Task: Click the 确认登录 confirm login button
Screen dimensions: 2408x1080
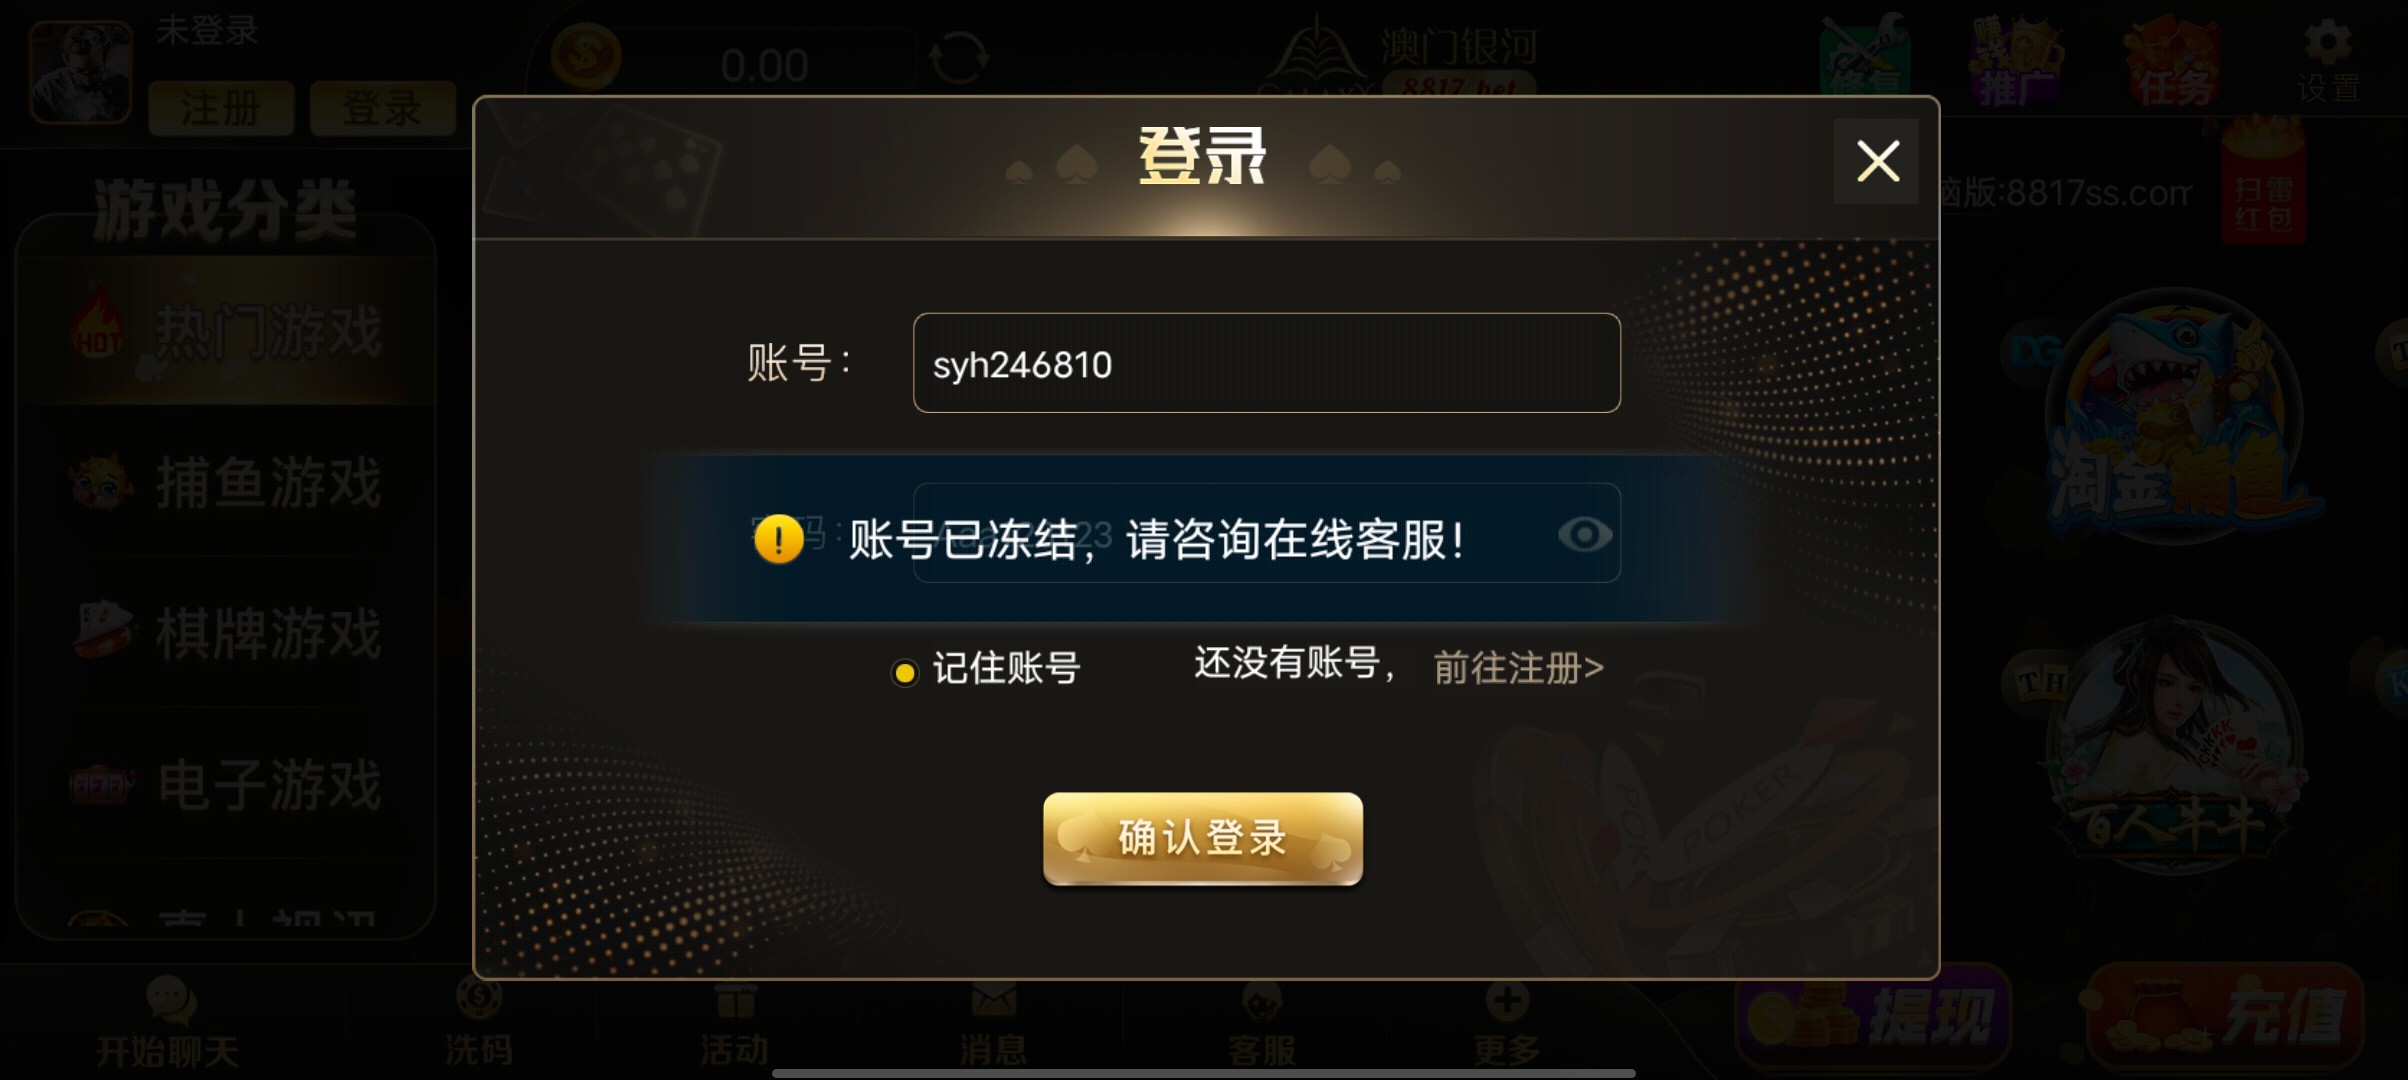Action: (x=1203, y=839)
